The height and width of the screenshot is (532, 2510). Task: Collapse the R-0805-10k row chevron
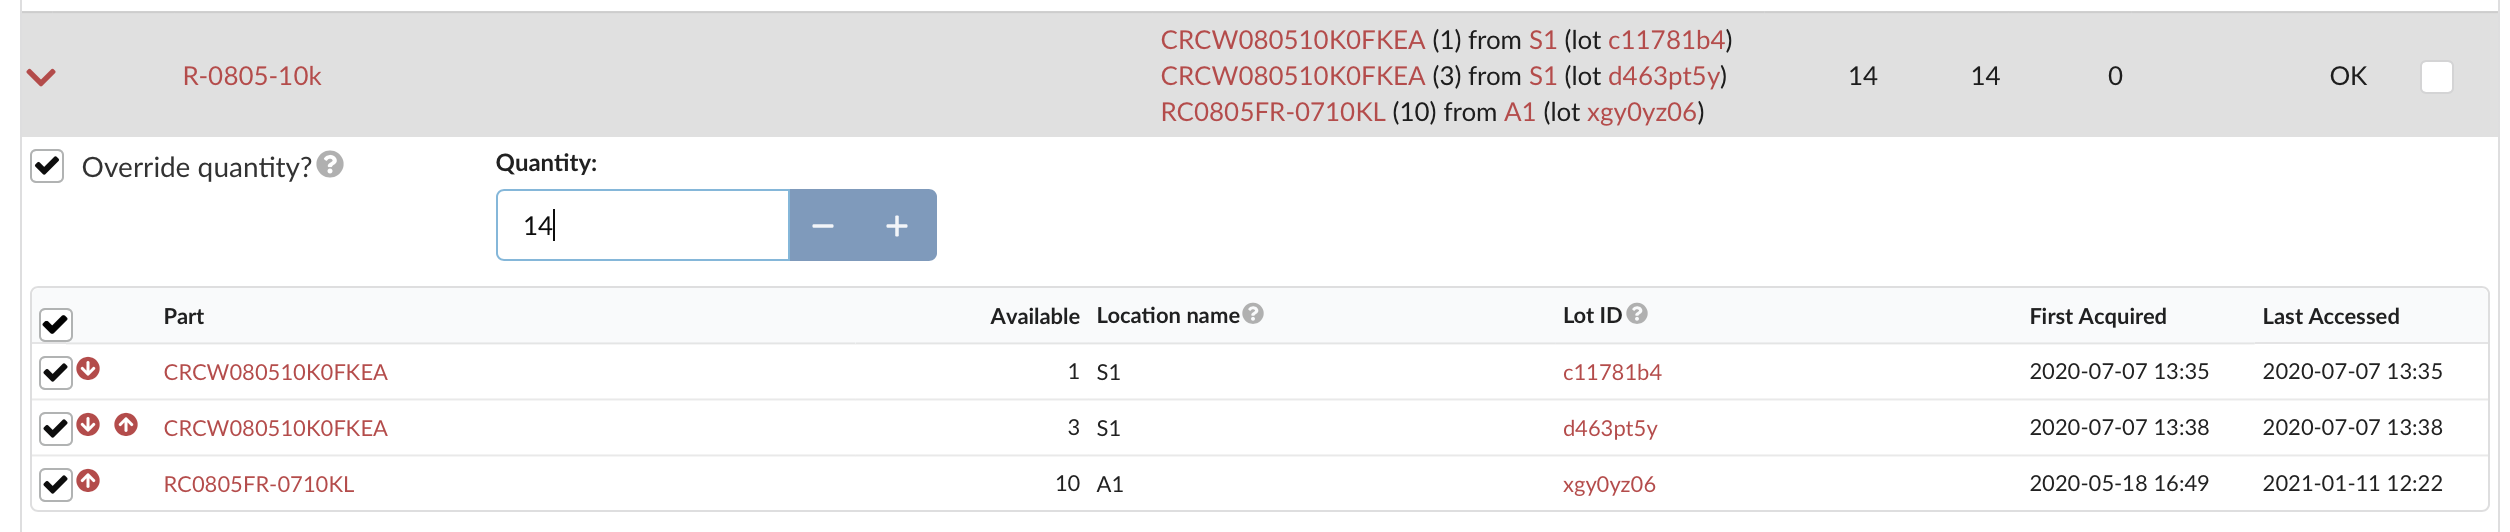[x=41, y=77]
